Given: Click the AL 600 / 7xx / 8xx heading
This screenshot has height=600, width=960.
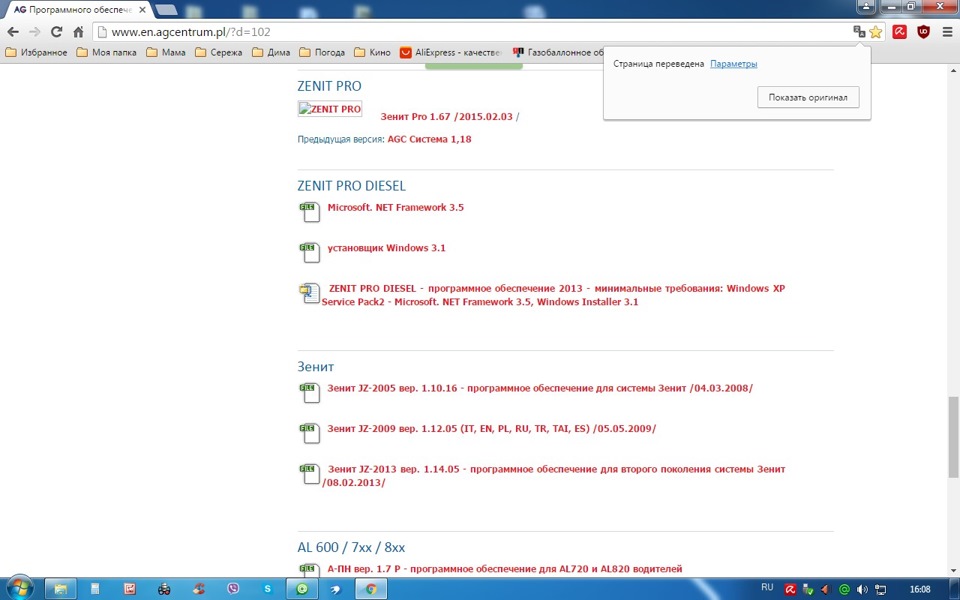Looking at the screenshot, I should 351,547.
